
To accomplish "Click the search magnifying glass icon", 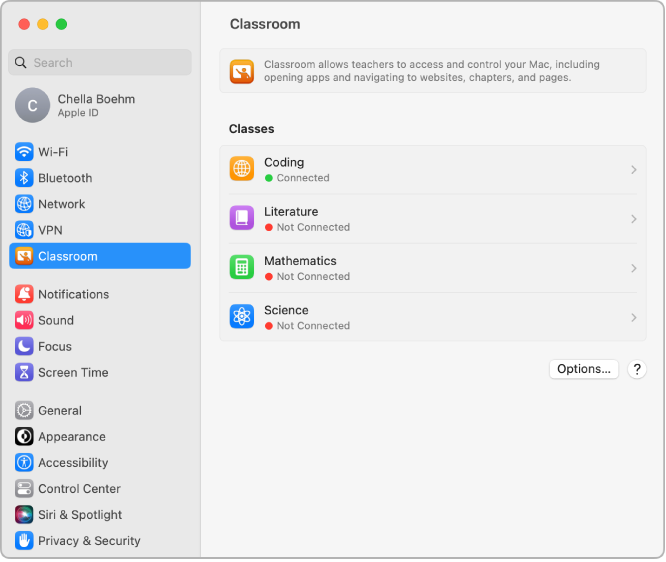I will [x=20, y=62].
